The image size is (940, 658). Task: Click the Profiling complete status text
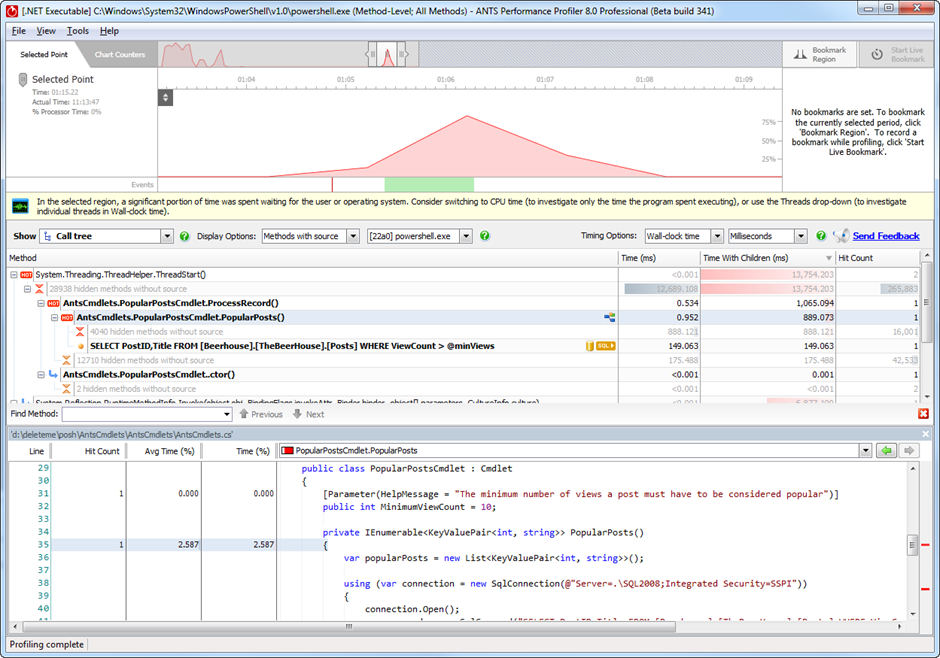pyautogui.click(x=47, y=644)
